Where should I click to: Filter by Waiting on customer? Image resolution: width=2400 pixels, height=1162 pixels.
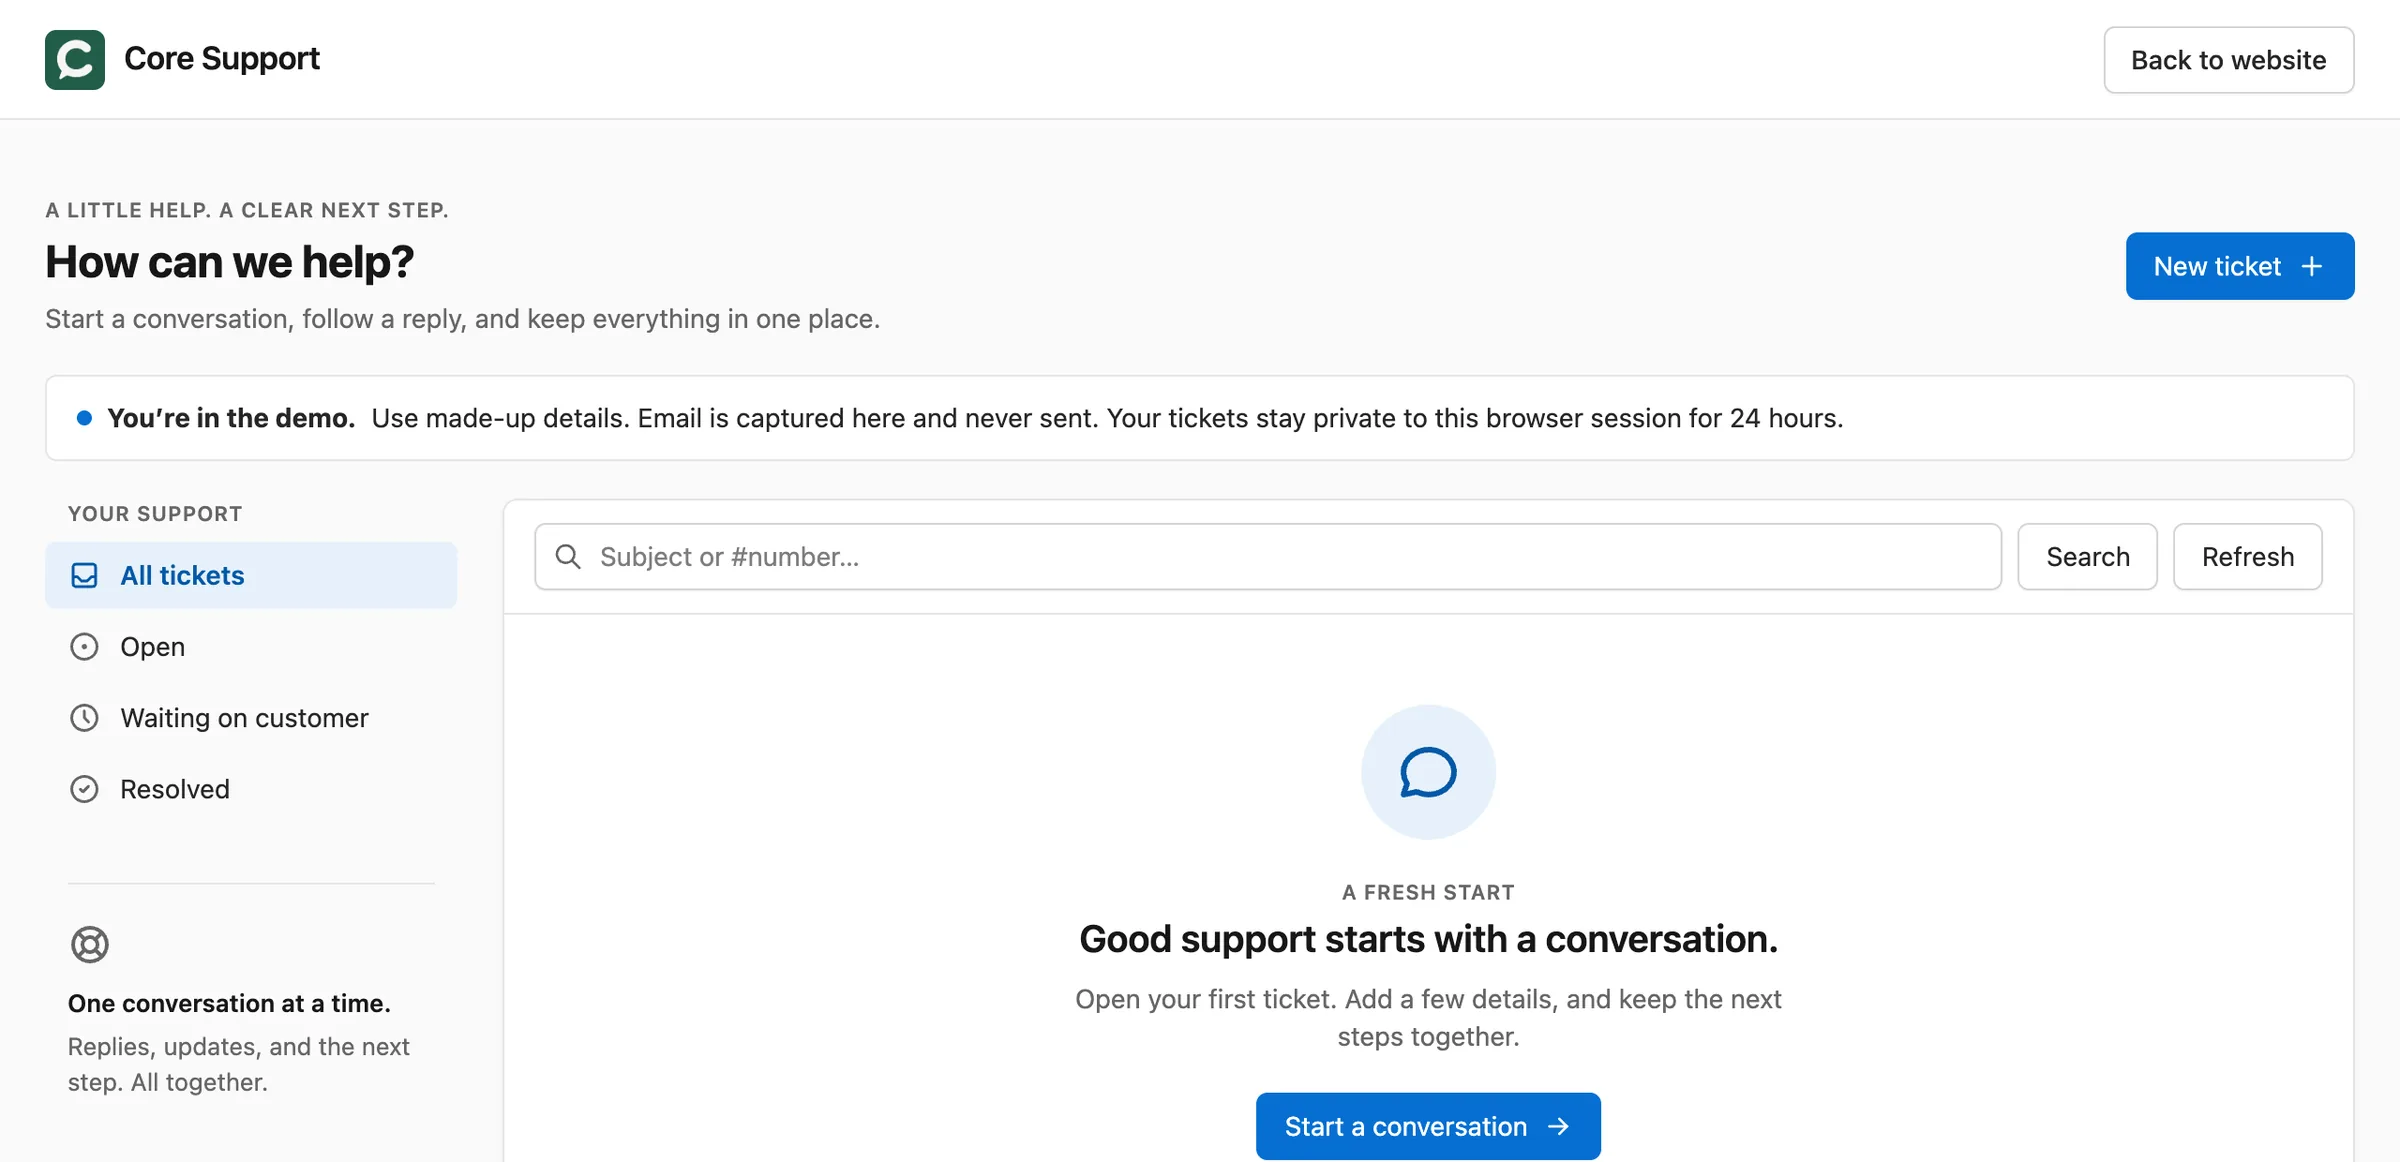pos(251,718)
